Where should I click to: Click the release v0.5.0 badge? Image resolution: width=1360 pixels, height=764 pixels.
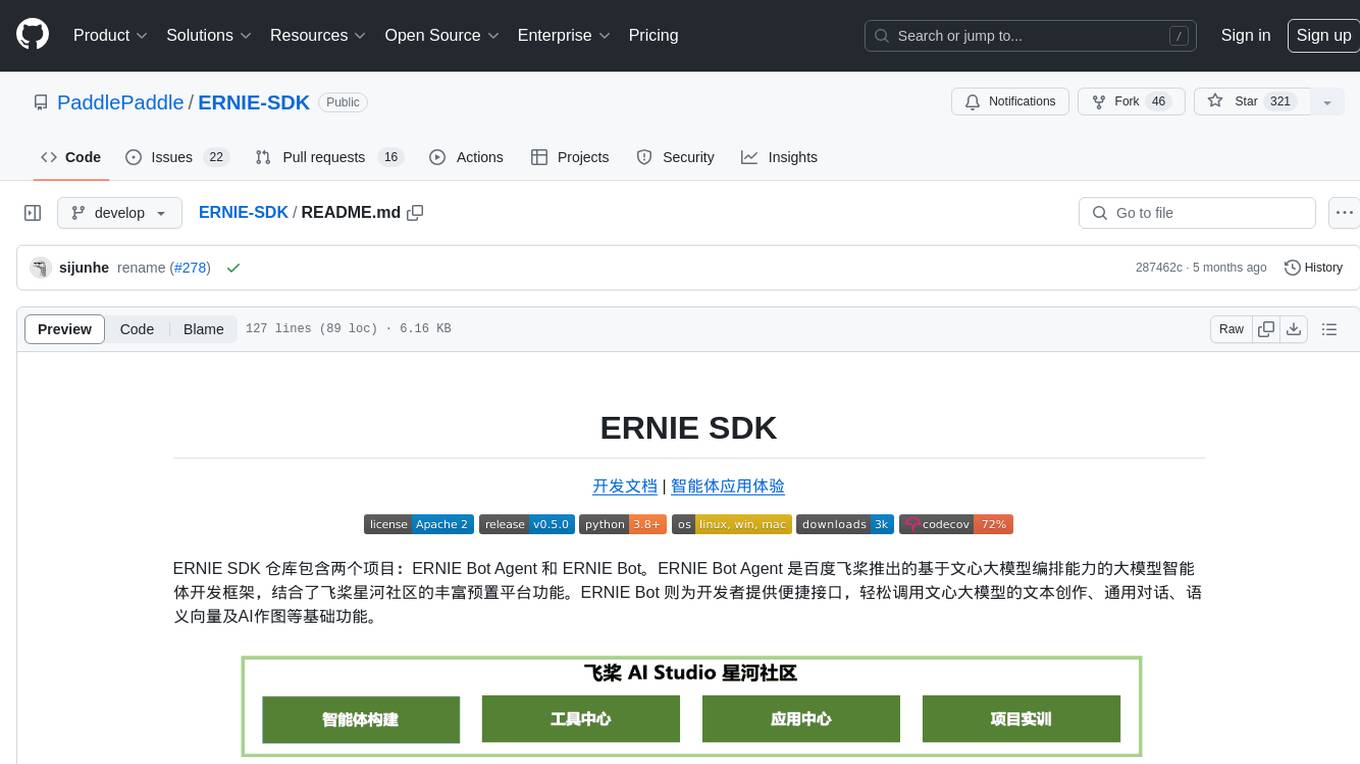(527, 524)
